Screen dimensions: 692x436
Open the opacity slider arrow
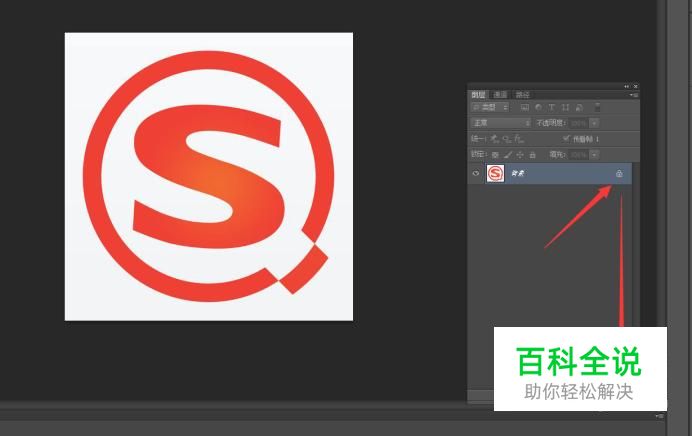click(x=595, y=123)
